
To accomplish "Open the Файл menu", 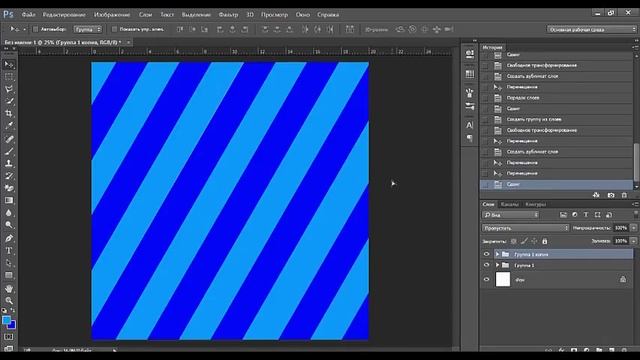I will tap(28, 15).
